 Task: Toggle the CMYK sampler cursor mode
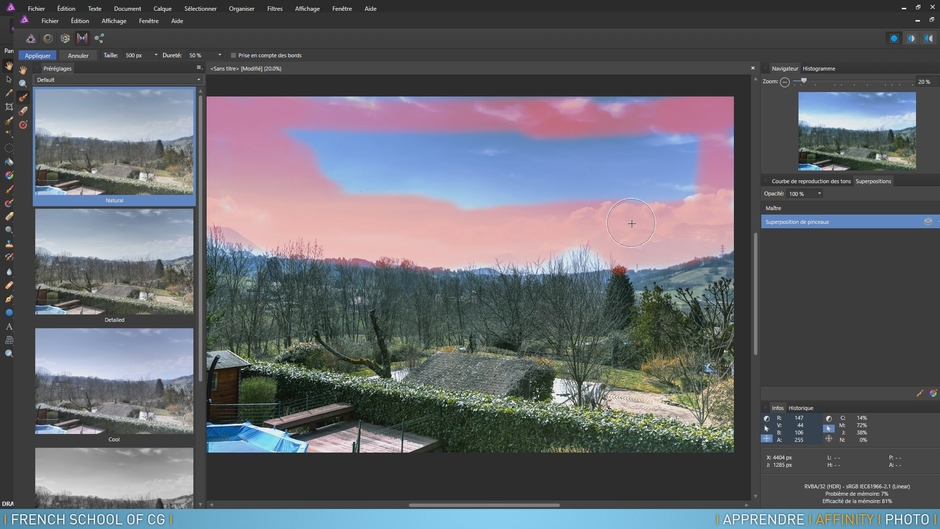[x=828, y=428]
